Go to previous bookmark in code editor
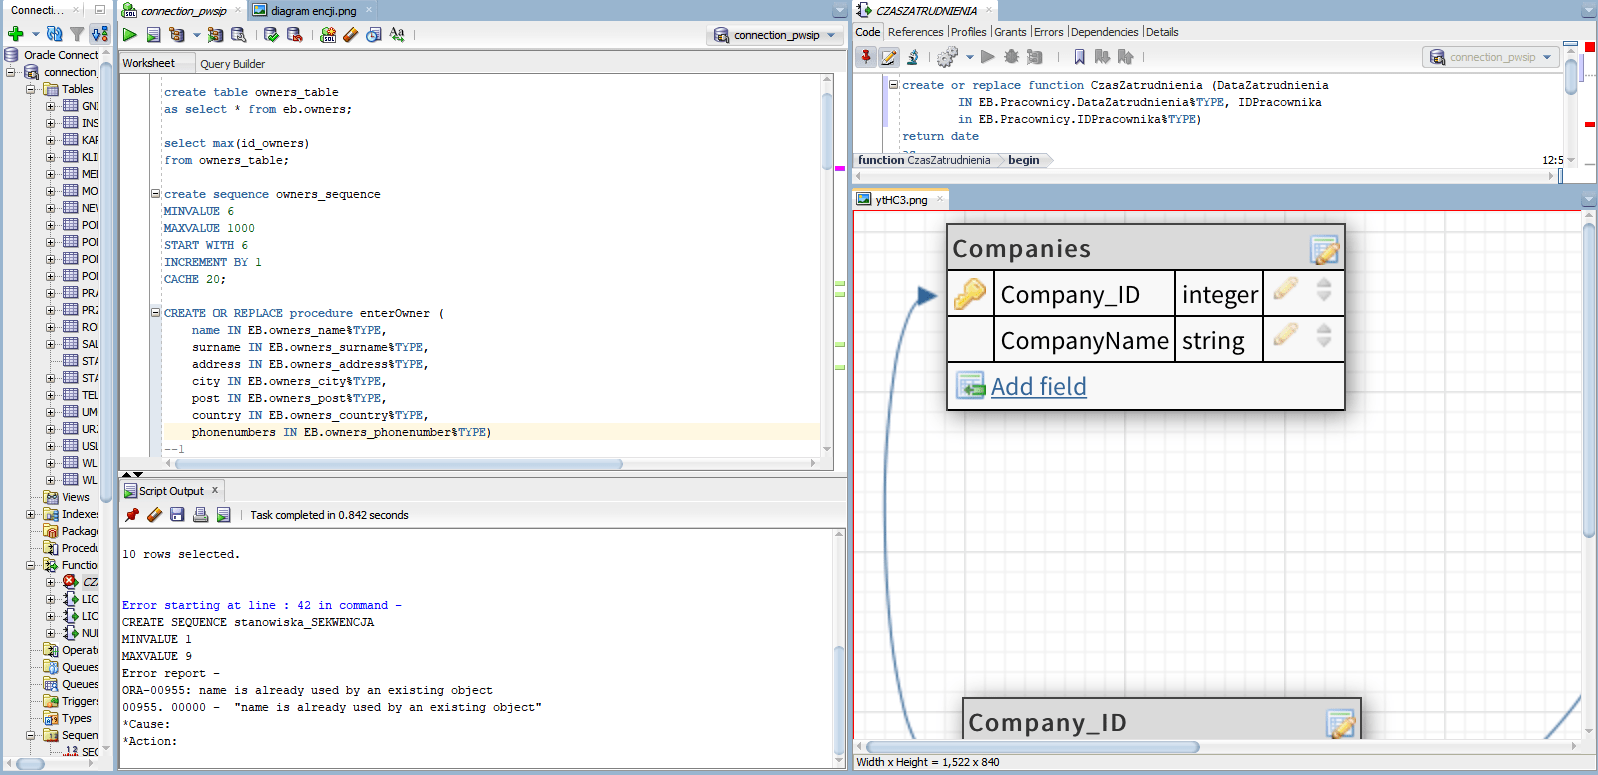 (x=1126, y=57)
